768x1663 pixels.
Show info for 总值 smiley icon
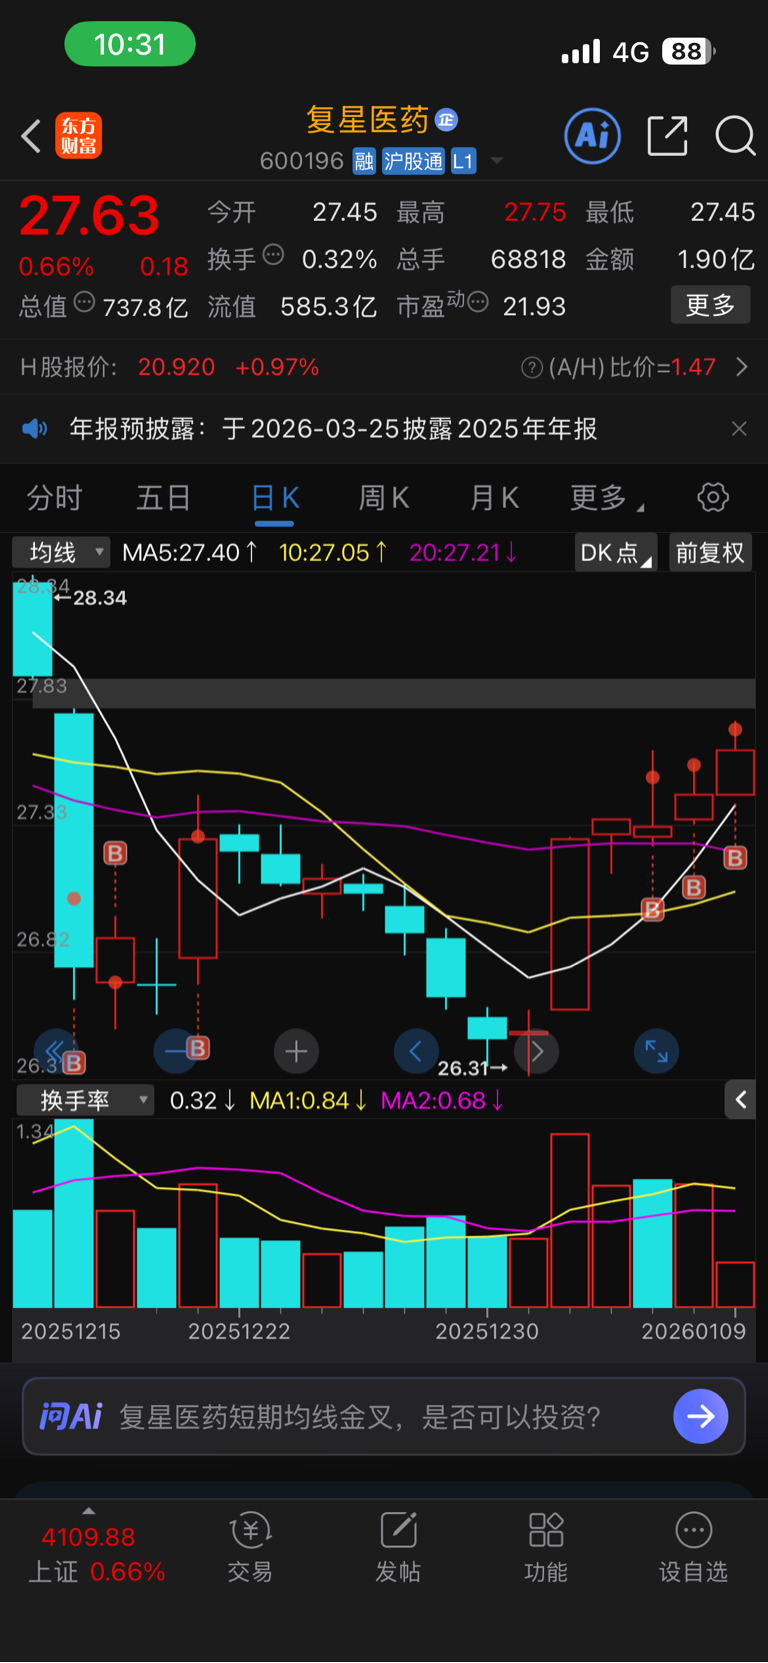(x=84, y=301)
